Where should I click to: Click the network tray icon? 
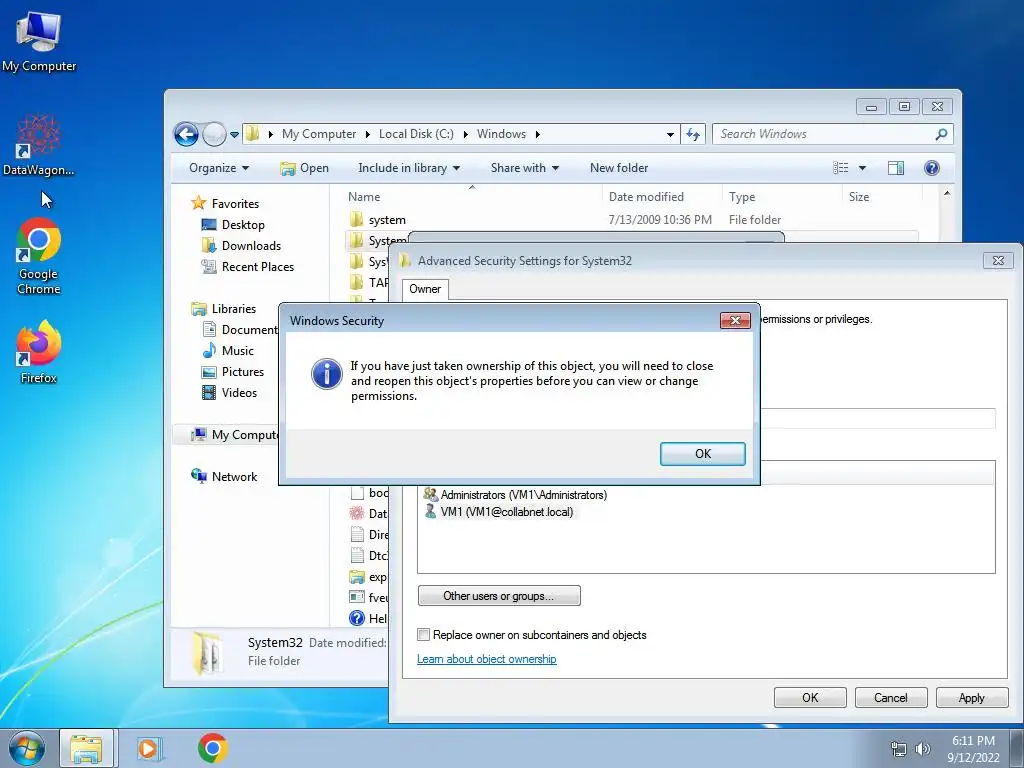pos(899,749)
